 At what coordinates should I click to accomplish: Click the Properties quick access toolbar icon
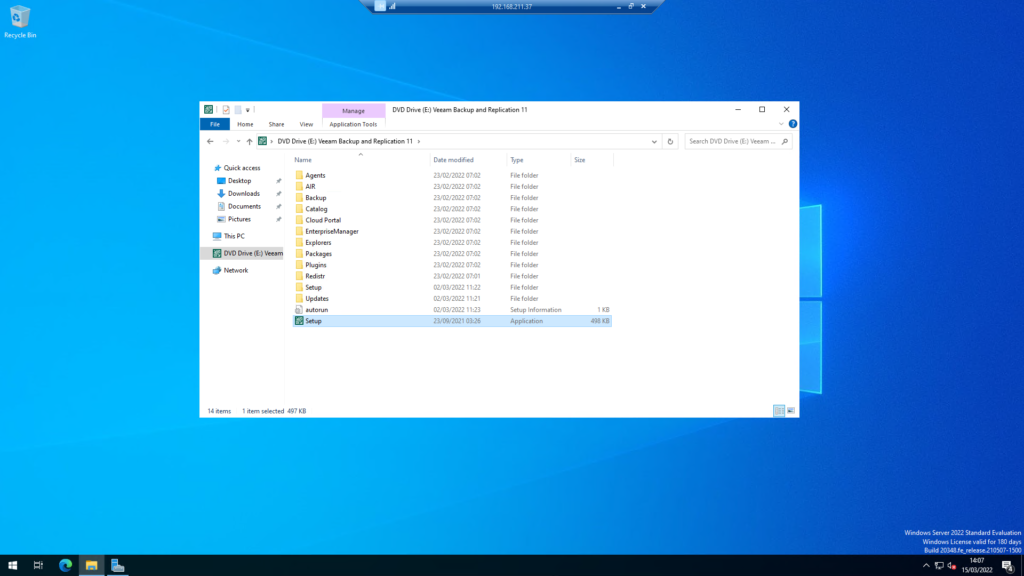226,110
